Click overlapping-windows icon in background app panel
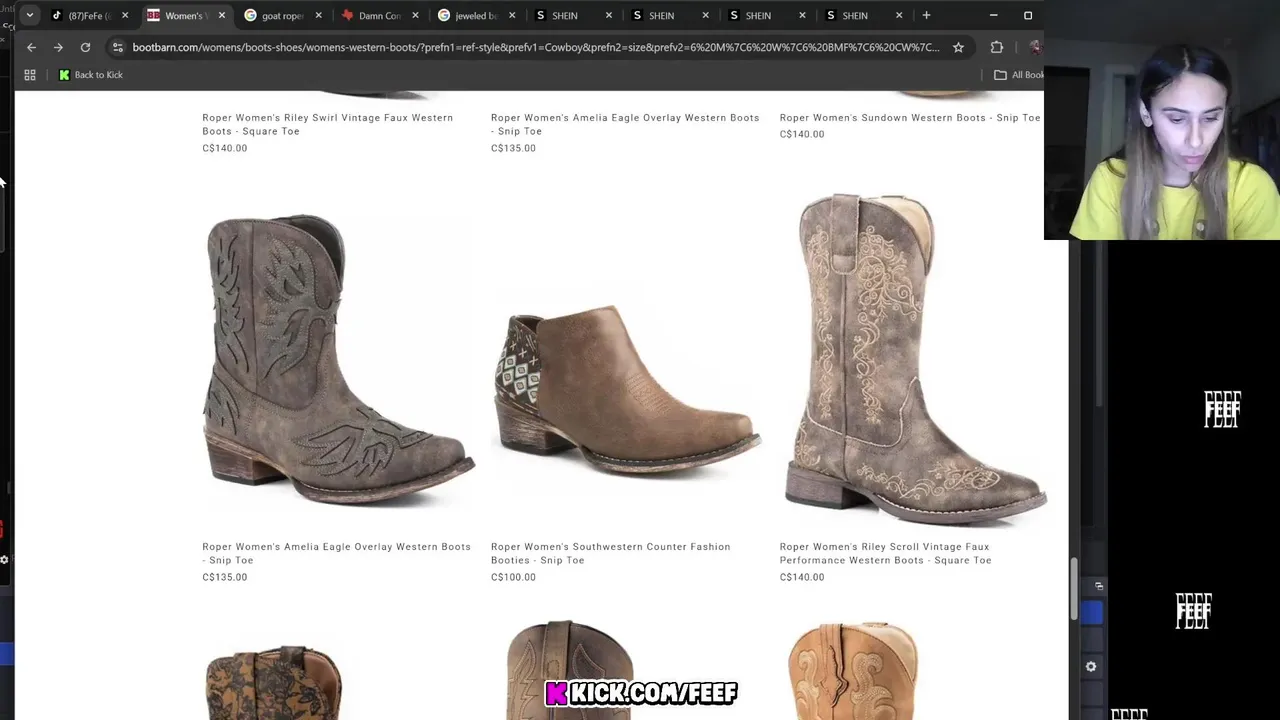This screenshot has height=720, width=1280. (x=1098, y=586)
